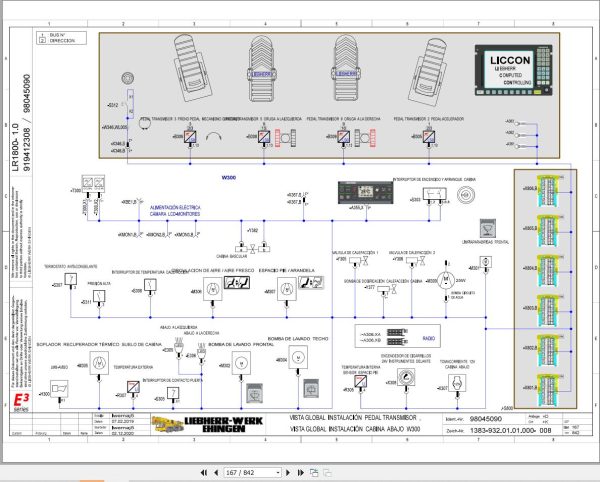The height and width of the screenshot is (482, 600).
Task: Click VISTA GLOBAL INSTALACIÓN PEDAL TRANSMISOR title
Action: tap(353, 418)
